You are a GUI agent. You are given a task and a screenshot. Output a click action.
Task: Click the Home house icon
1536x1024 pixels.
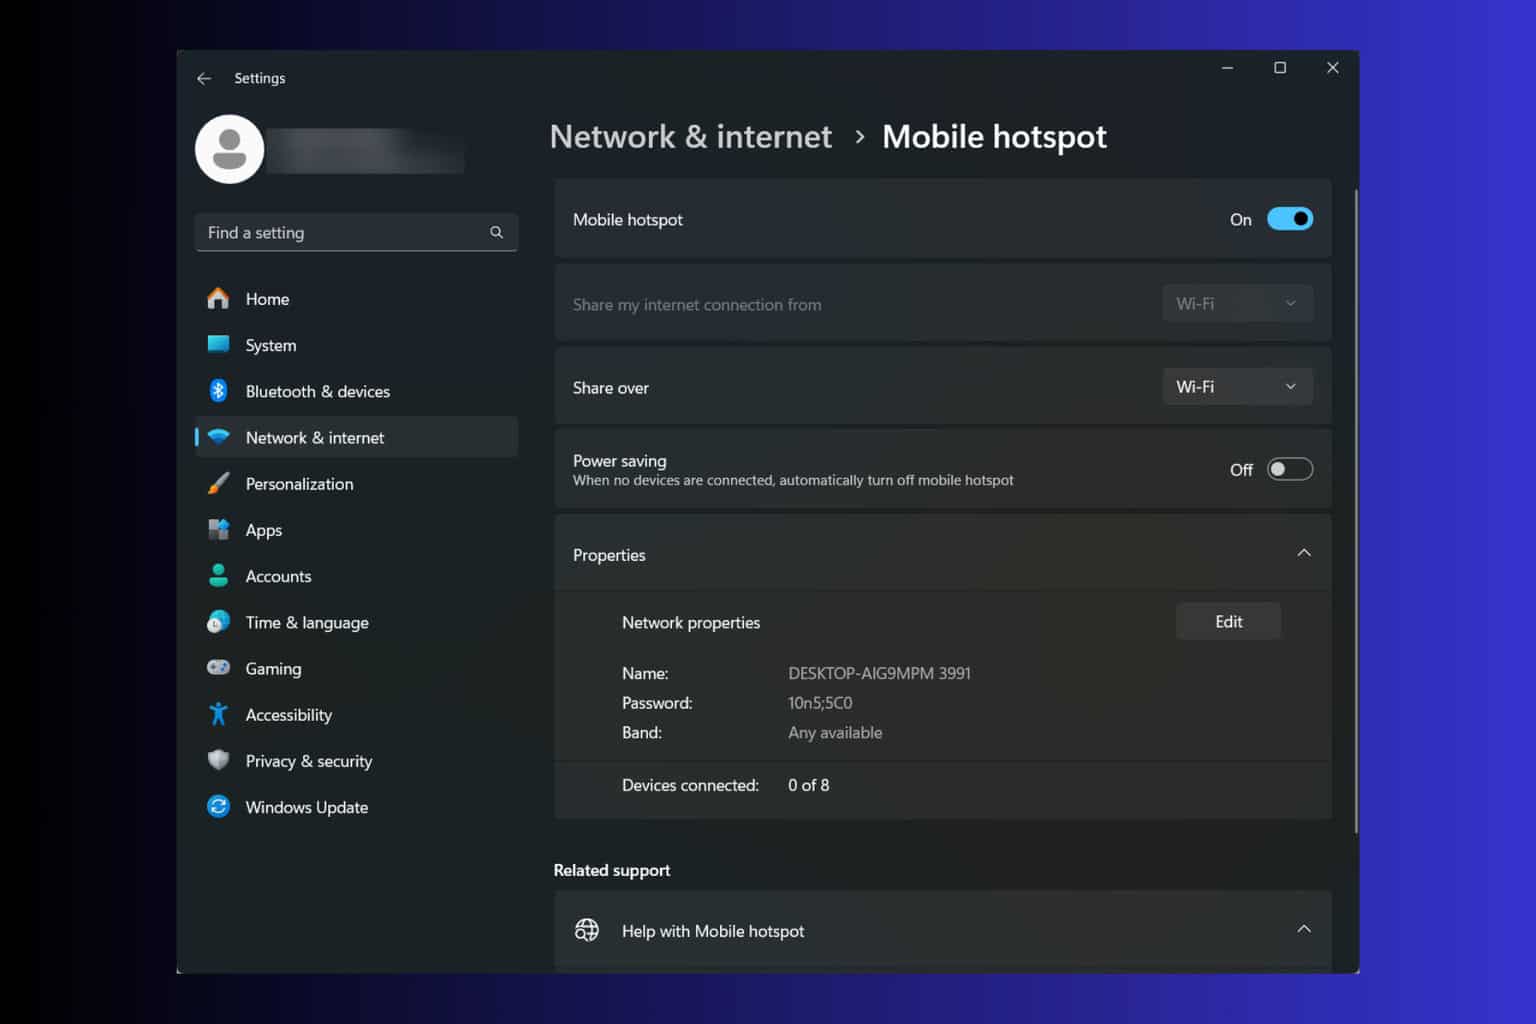(218, 298)
